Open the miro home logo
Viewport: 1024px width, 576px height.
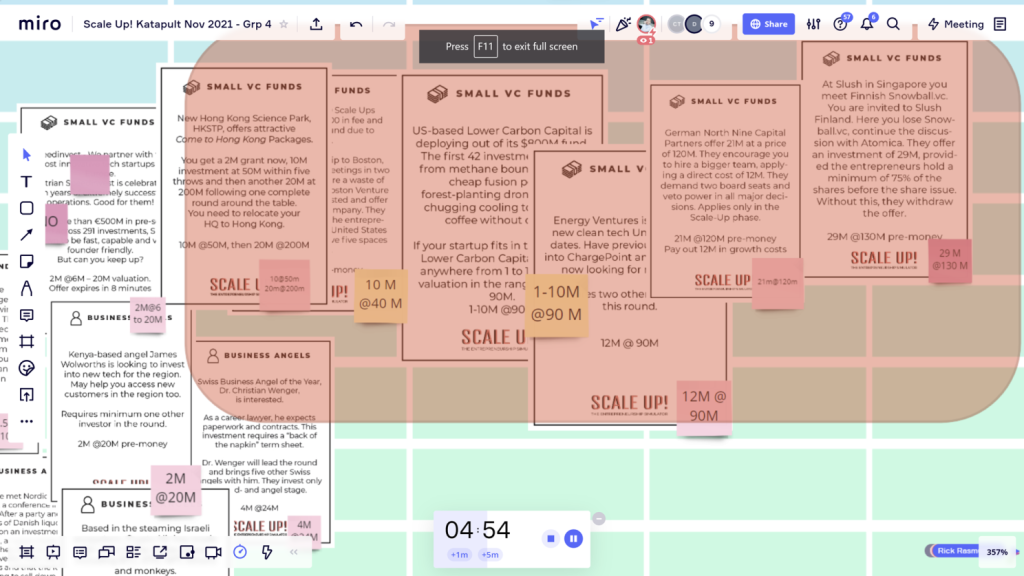coord(40,24)
